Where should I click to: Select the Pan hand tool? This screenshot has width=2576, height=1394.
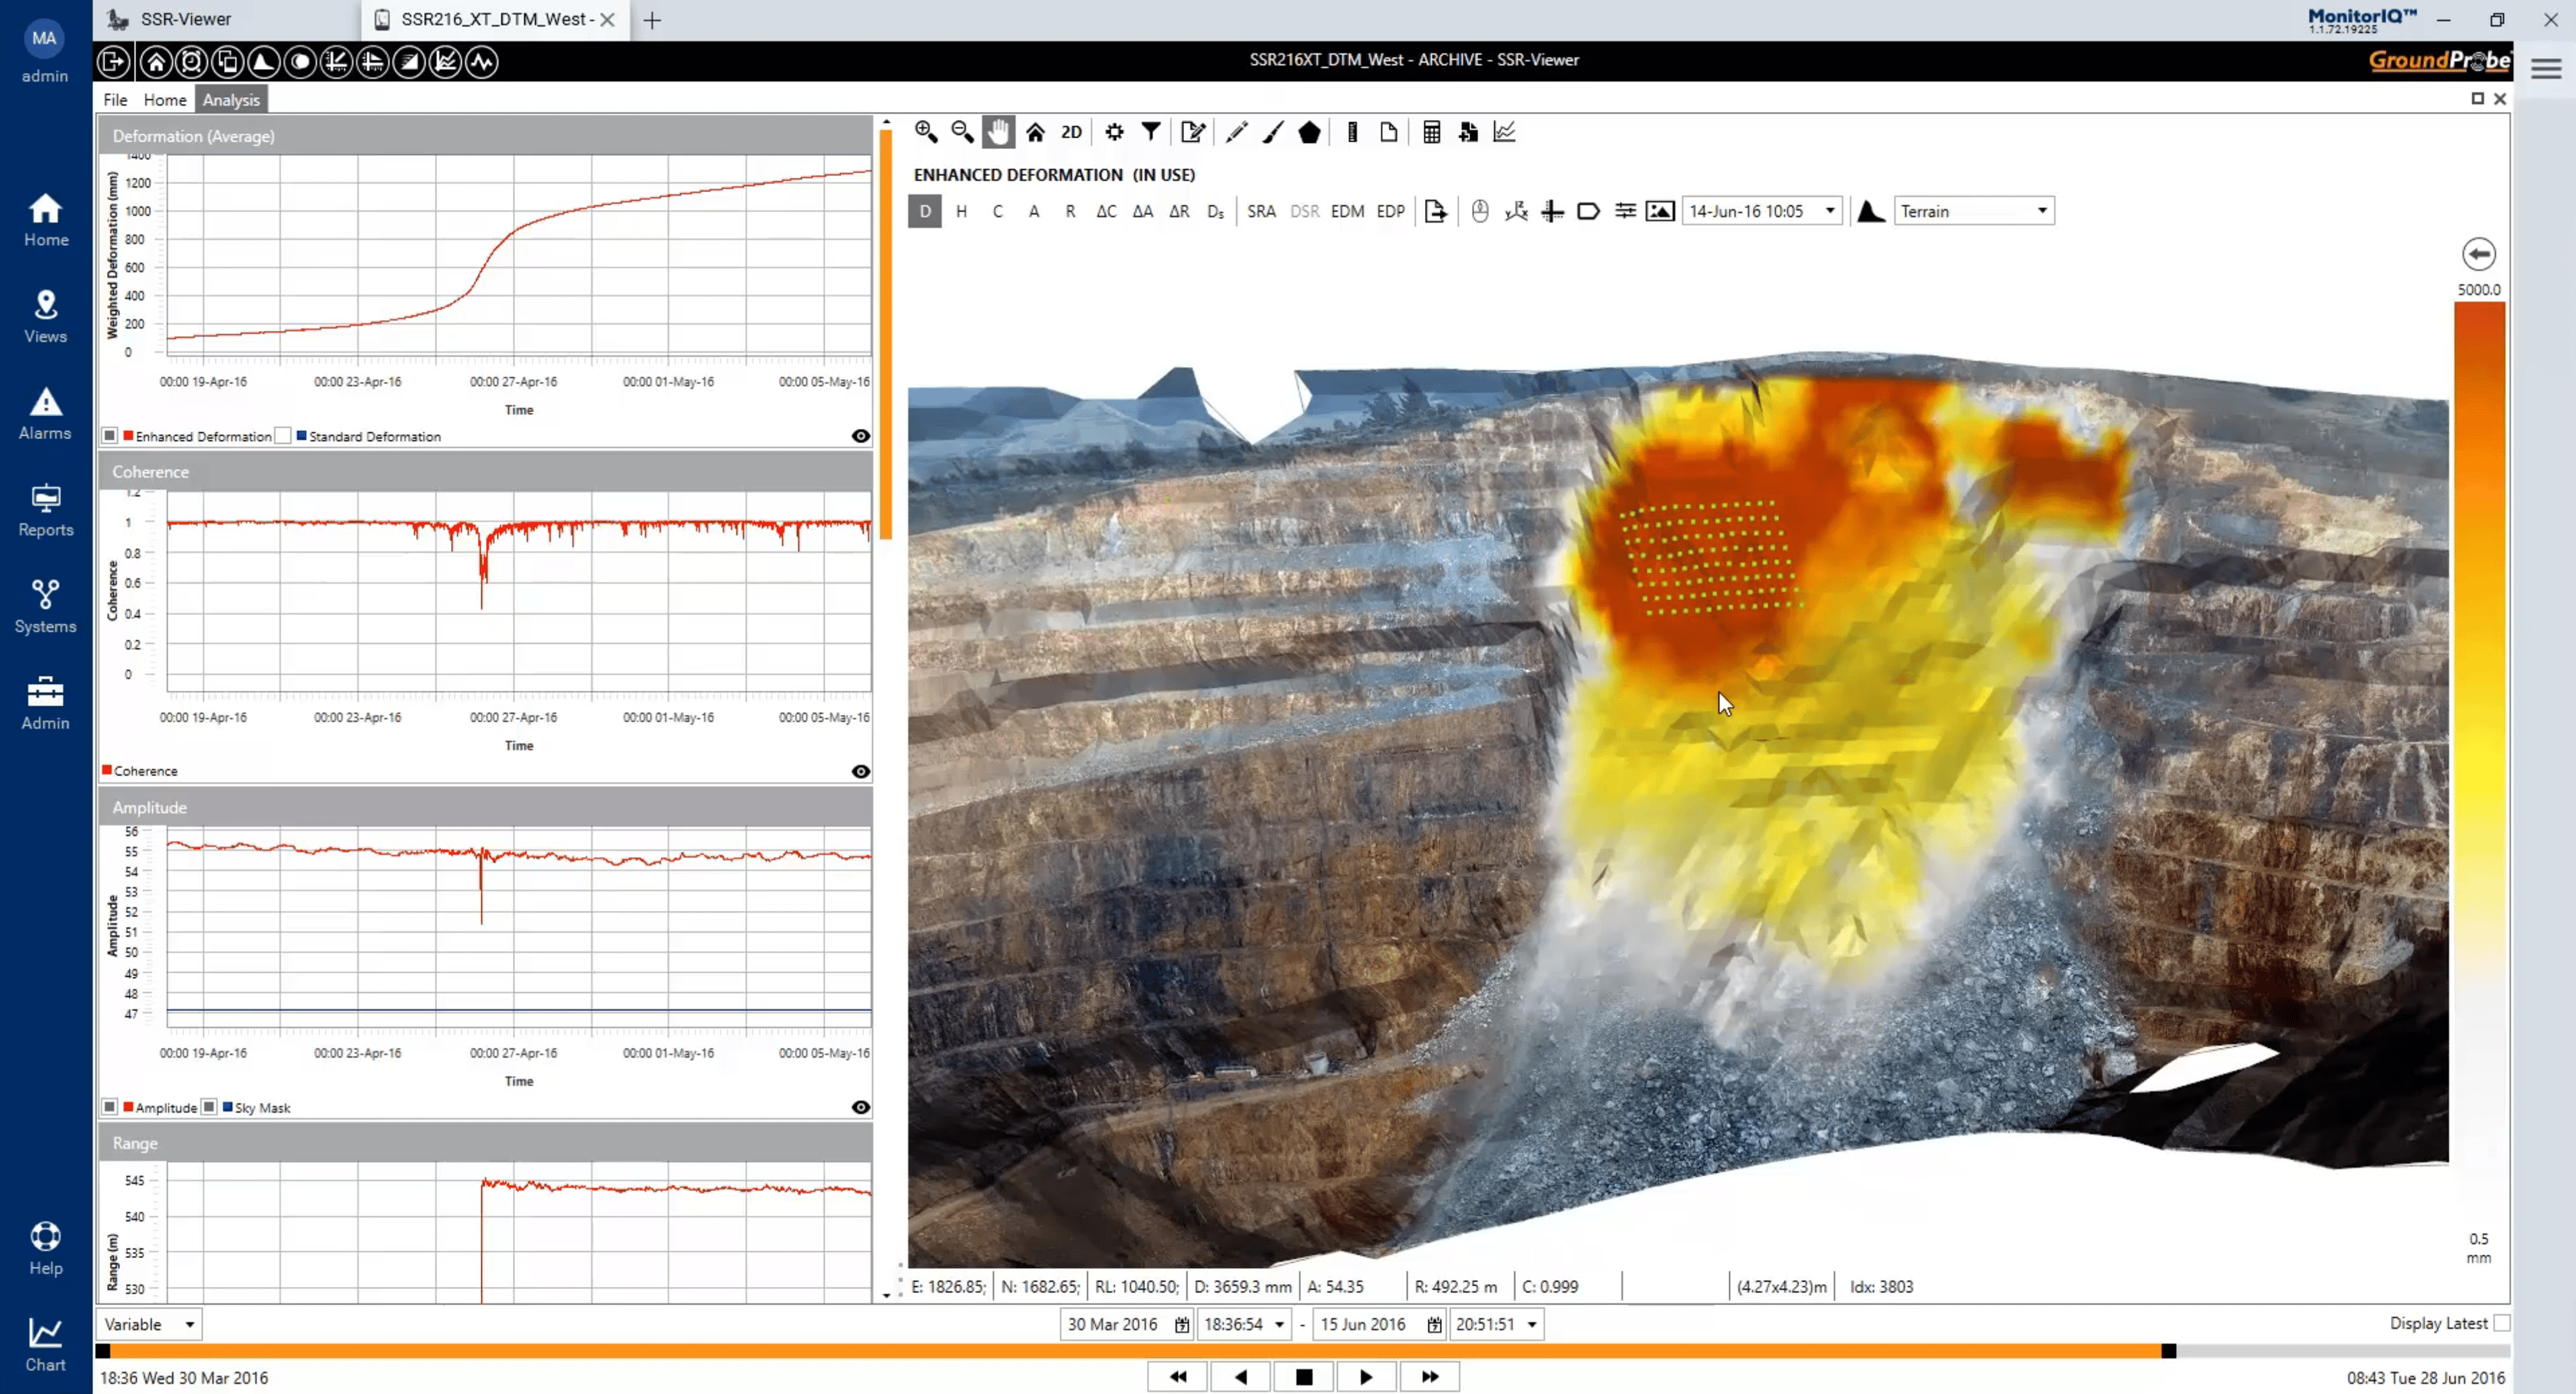(998, 131)
